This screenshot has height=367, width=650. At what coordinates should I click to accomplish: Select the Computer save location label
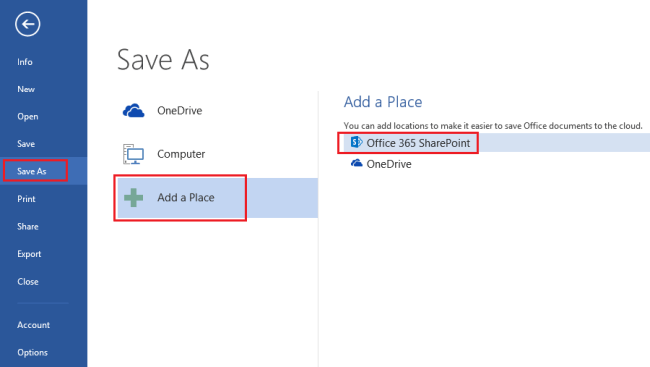pyautogui.click(x=181, y=154)
